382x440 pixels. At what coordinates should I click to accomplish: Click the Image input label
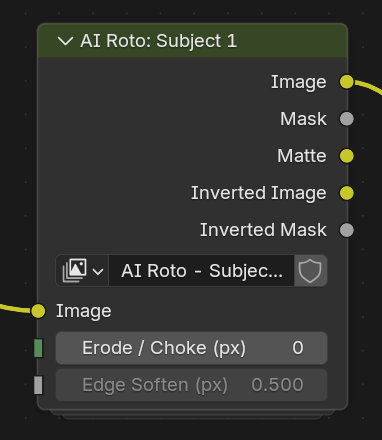point(84,311)
